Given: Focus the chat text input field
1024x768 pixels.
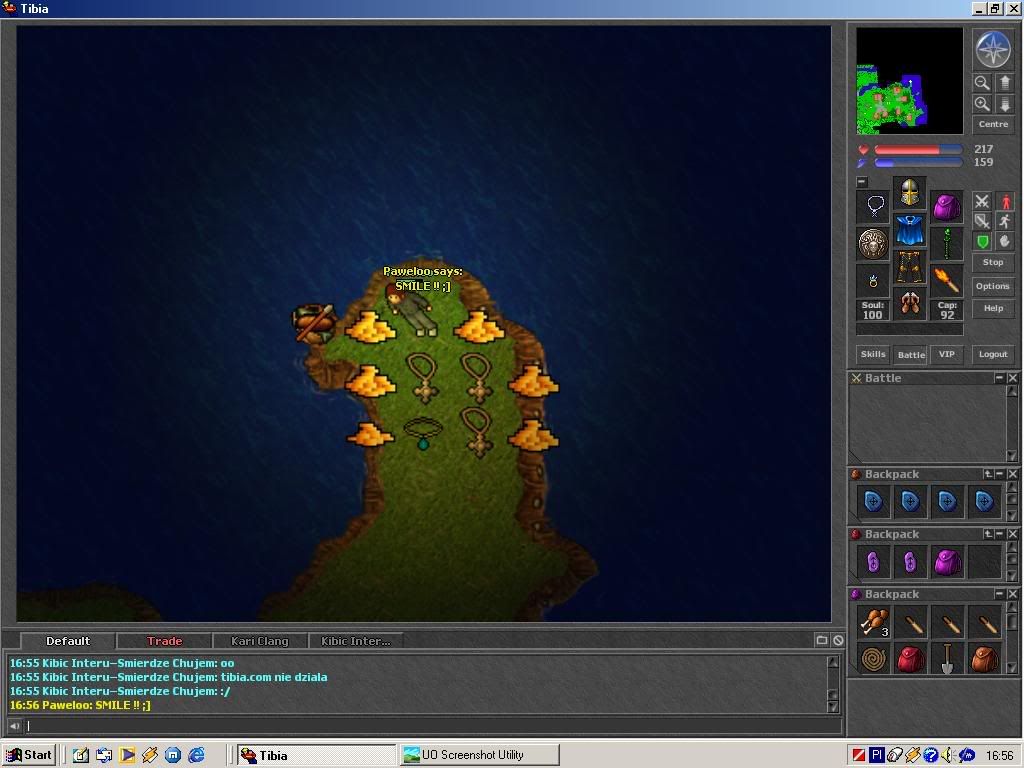Looking at the screenshot, I should point(431,726).
